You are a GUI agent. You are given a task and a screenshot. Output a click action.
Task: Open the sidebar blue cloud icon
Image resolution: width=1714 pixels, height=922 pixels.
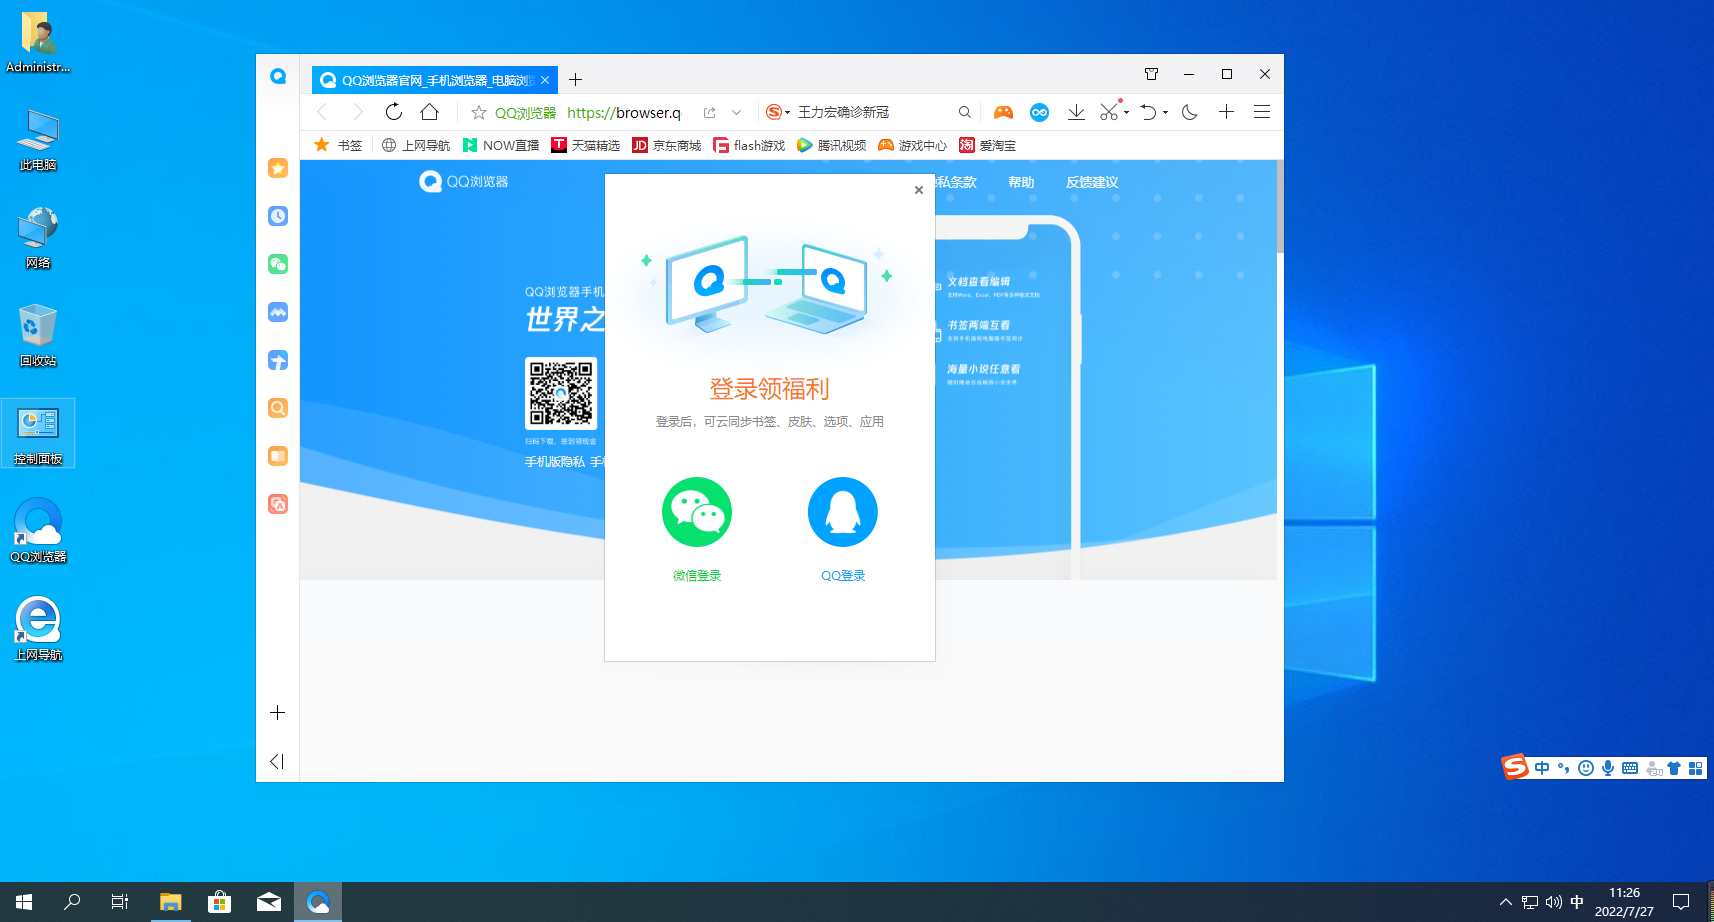278,312
